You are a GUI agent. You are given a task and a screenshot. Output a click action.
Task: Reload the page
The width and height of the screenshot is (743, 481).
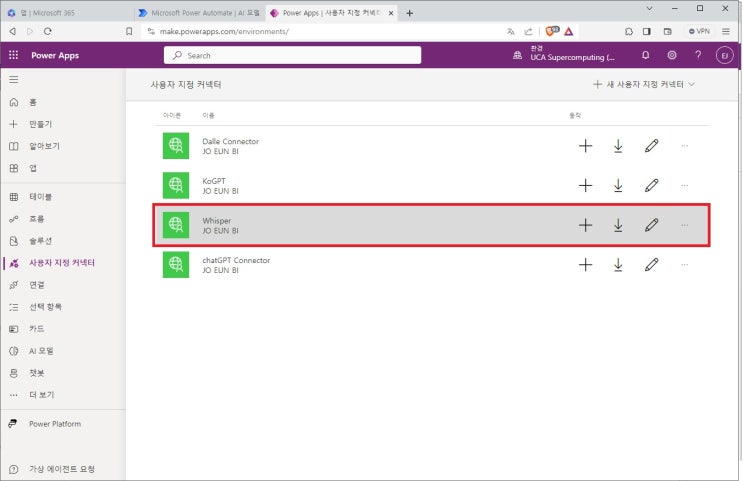click(x=47, y=31)
